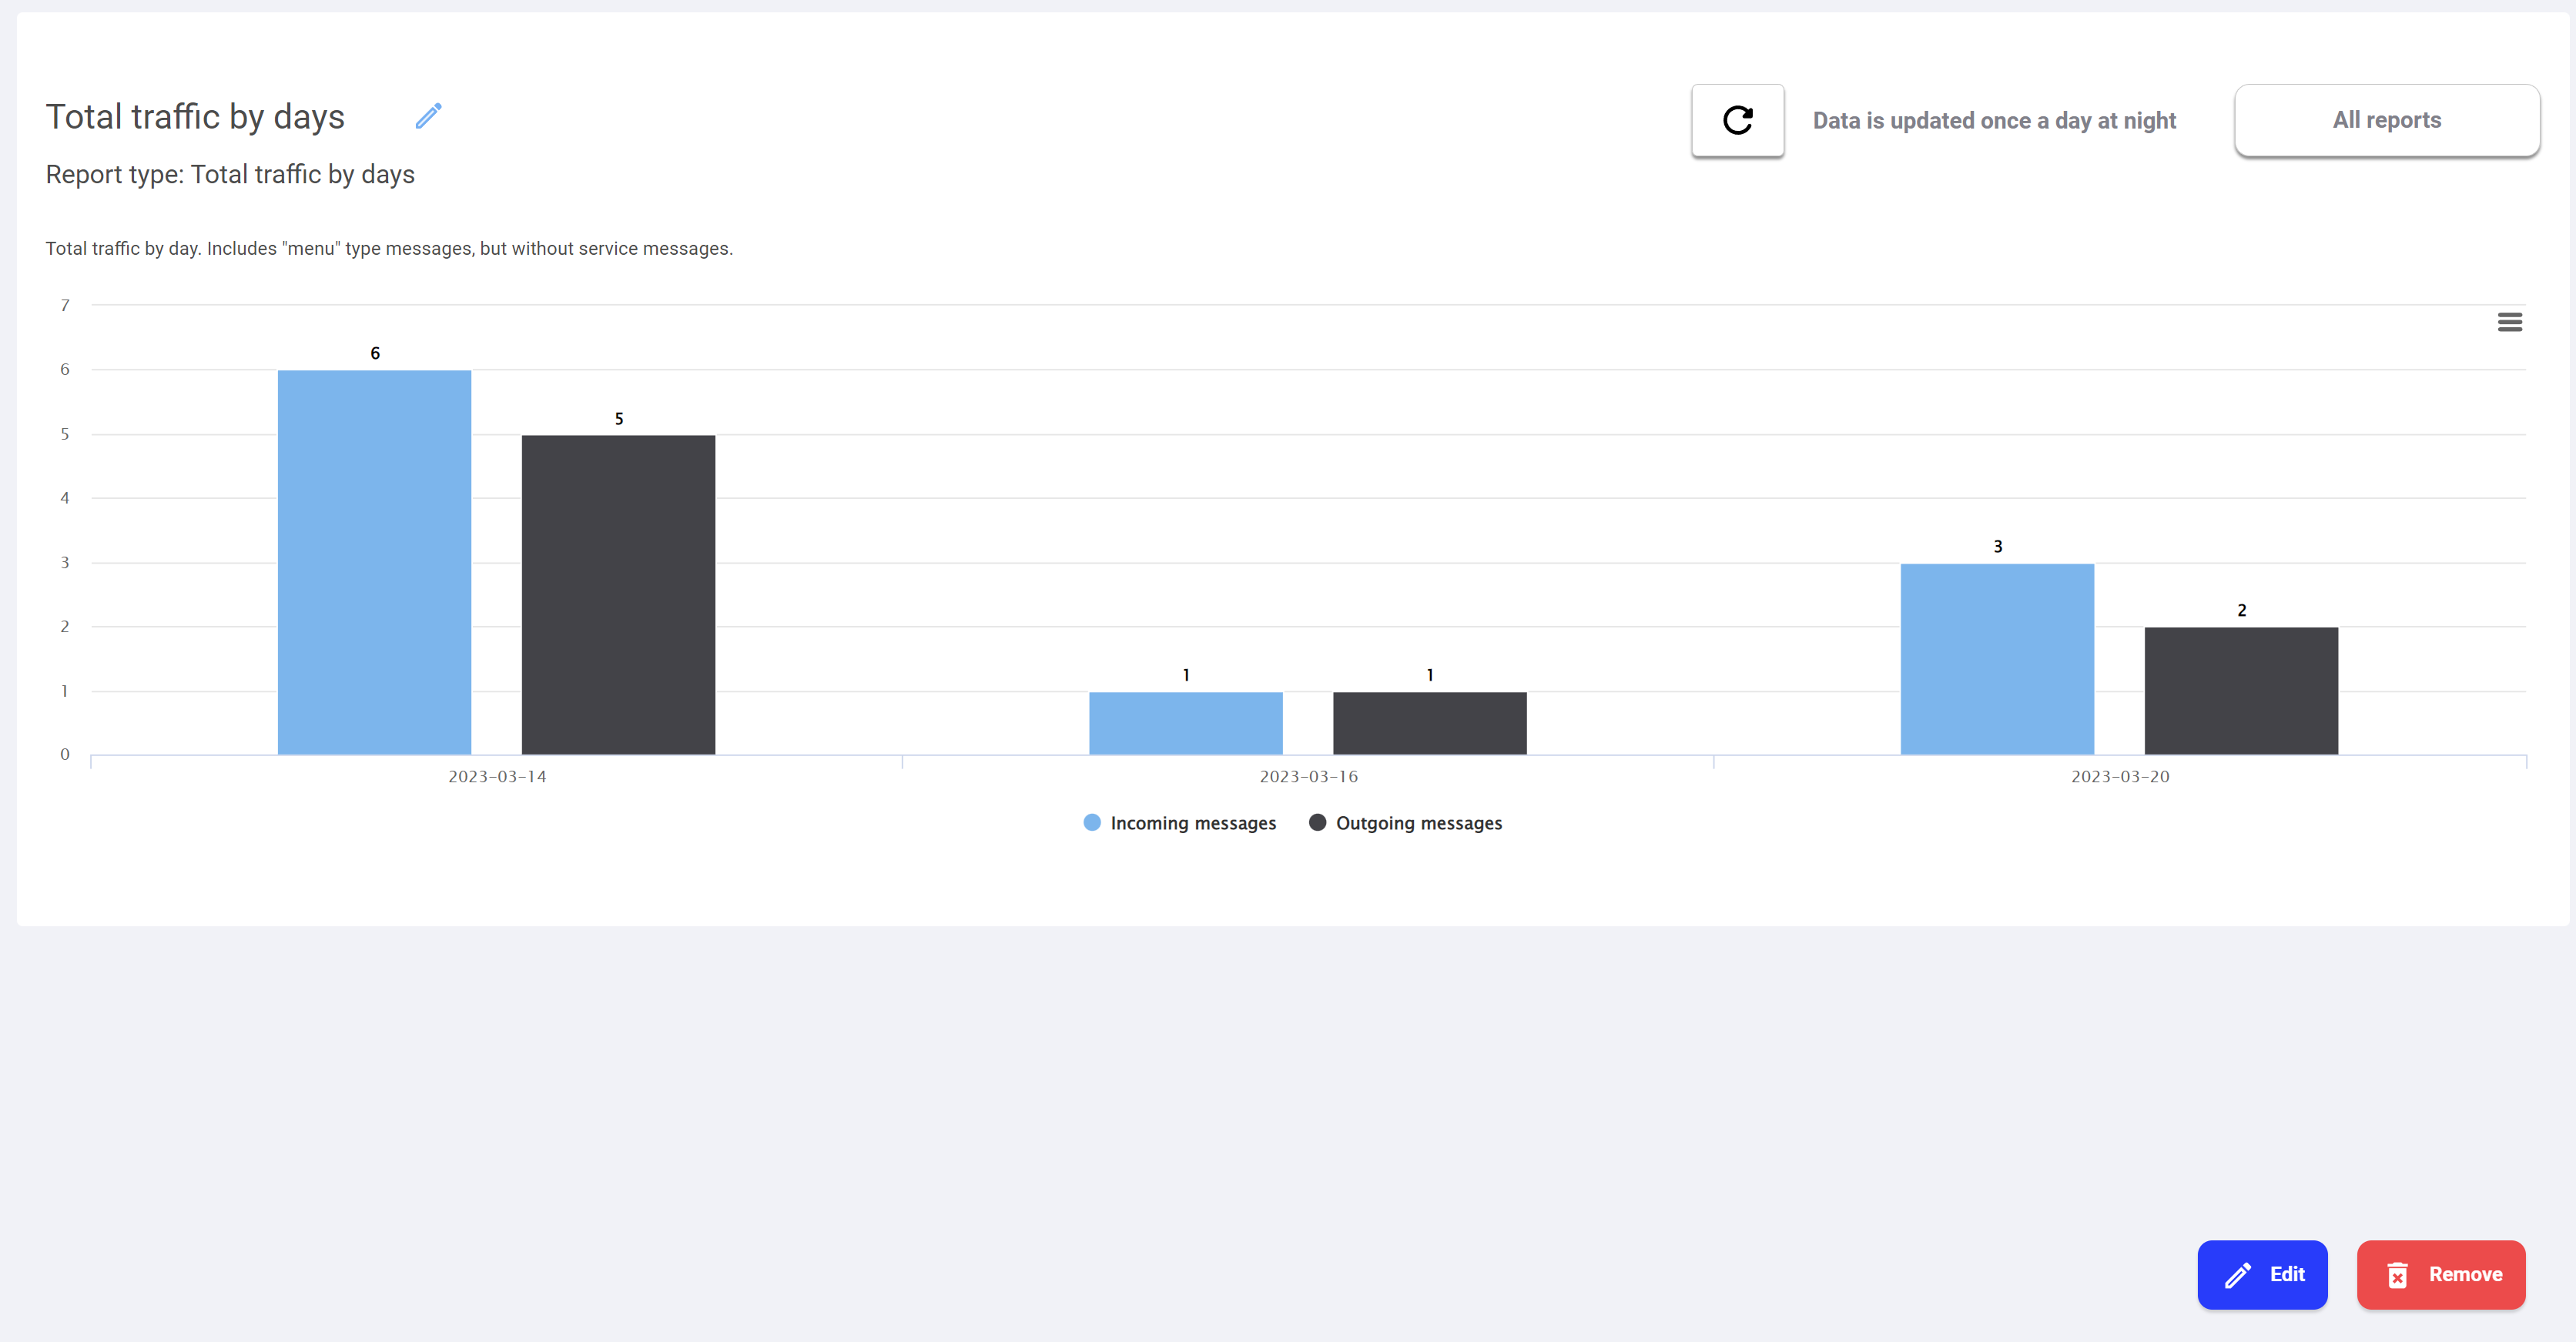The width and height of the screenshot is (2576, 1342).
Task: Click the 2023-03-20 axis label
Action: tap(2120, 777)
